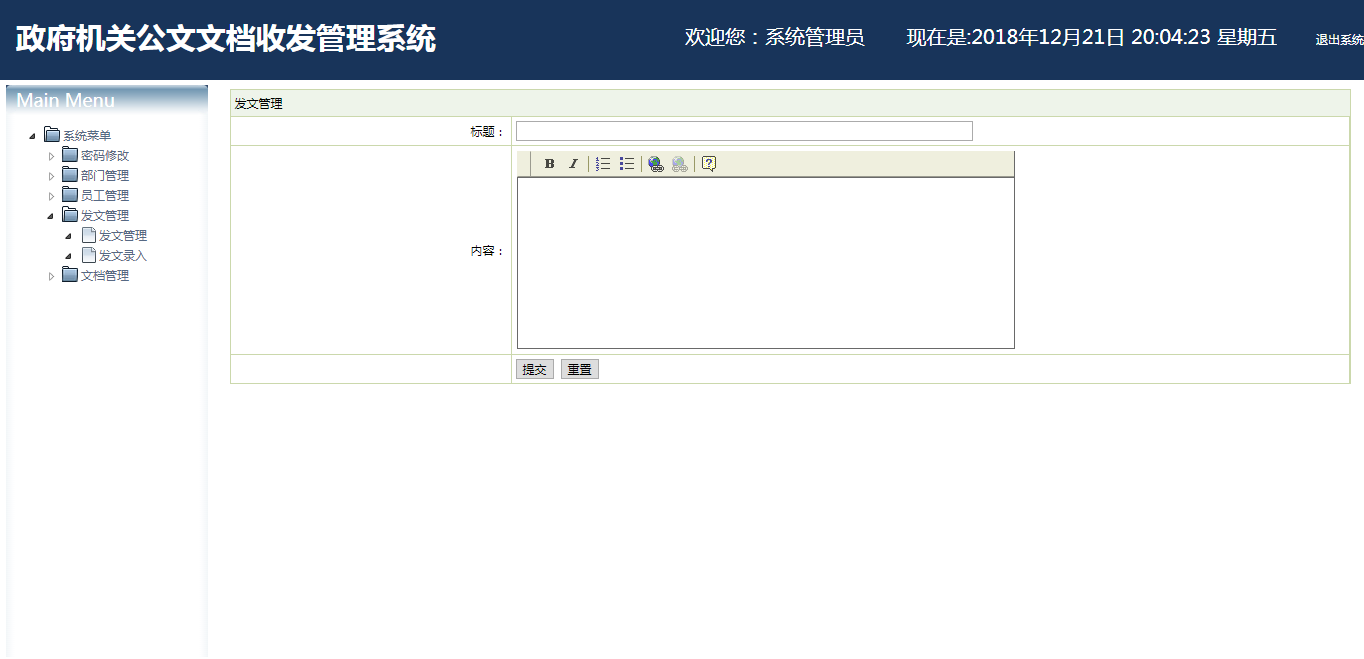The width and height of the screenshot is (1364, 659).
Task: Click the 员工管理 folder icon
Action: point(70,195)
